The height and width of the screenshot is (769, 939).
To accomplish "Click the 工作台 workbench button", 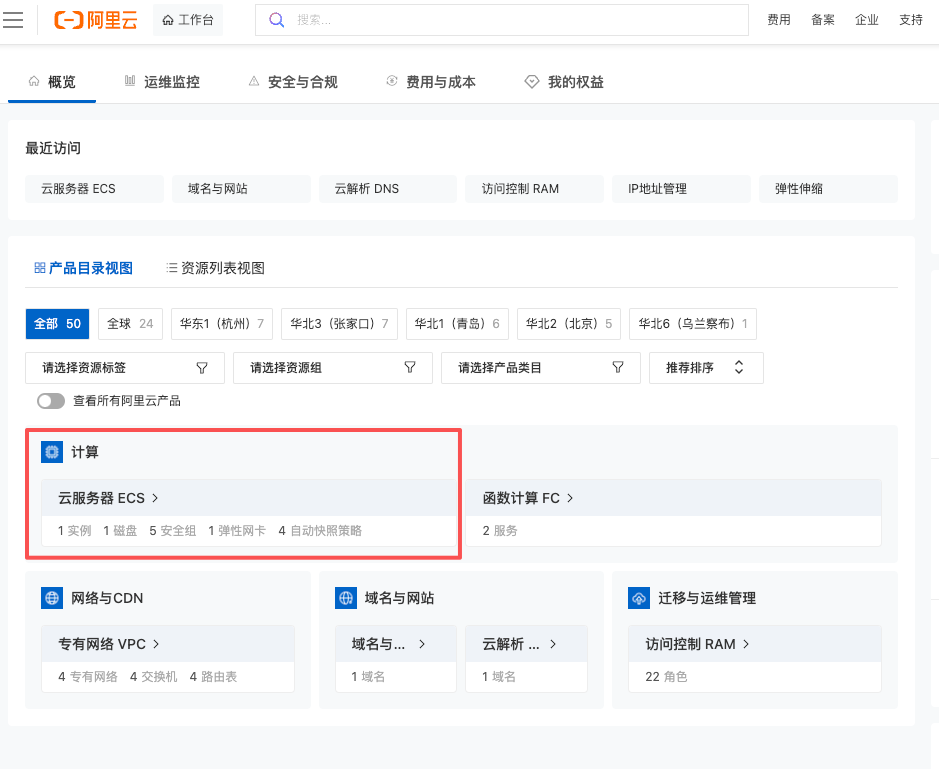I will [188, 20].
